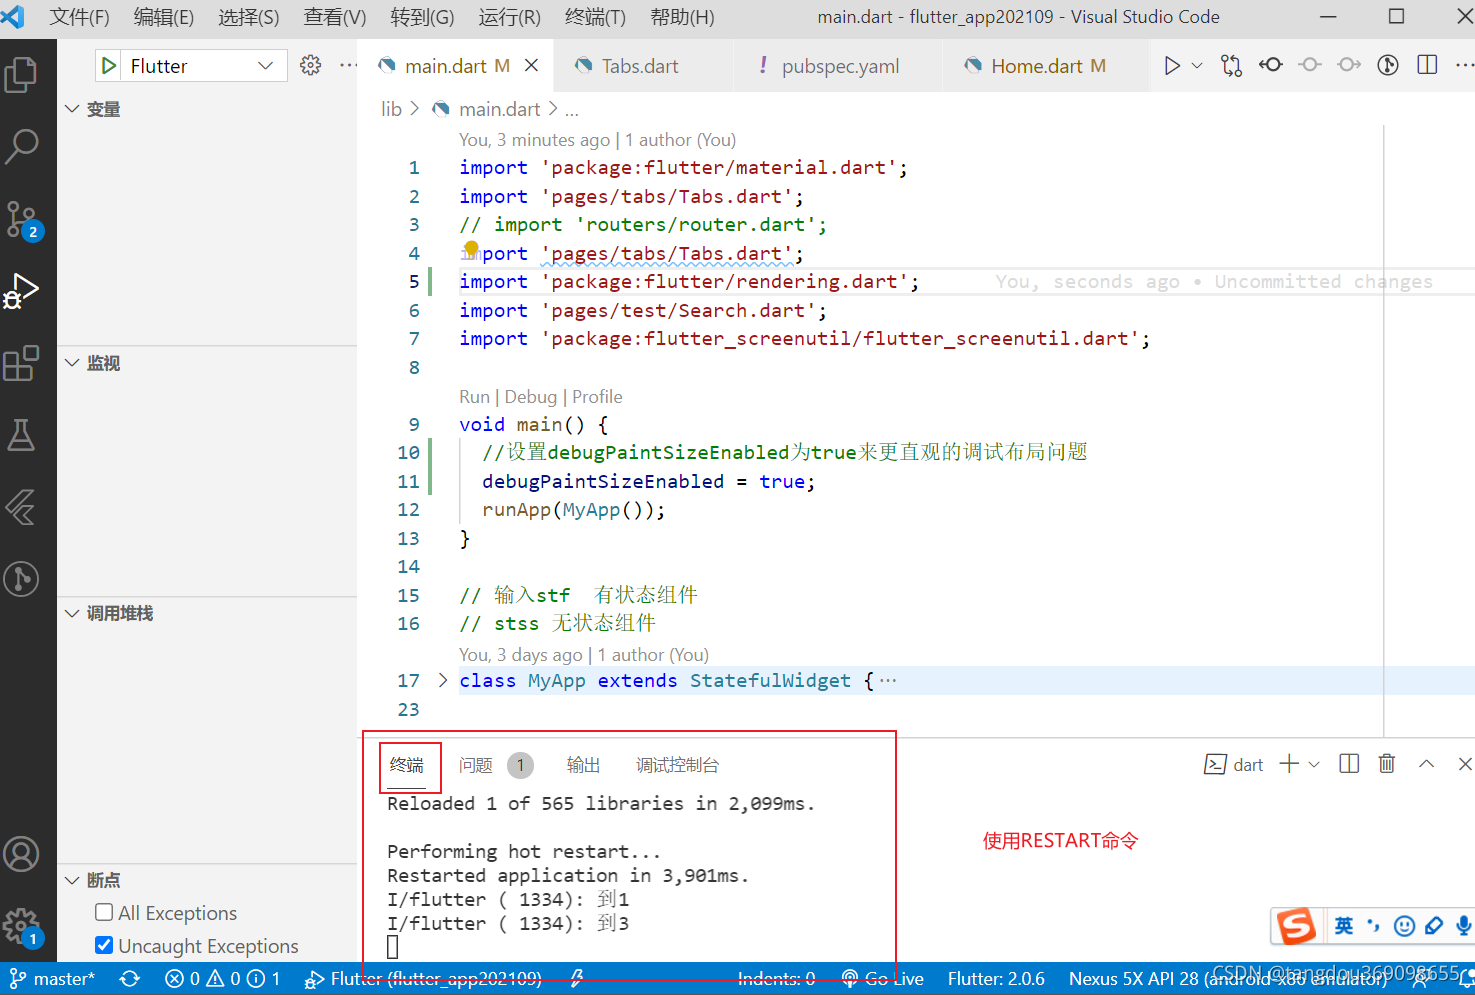Open the Explorer view in activity bar
1475x995 pixels.
click(21, 75)
